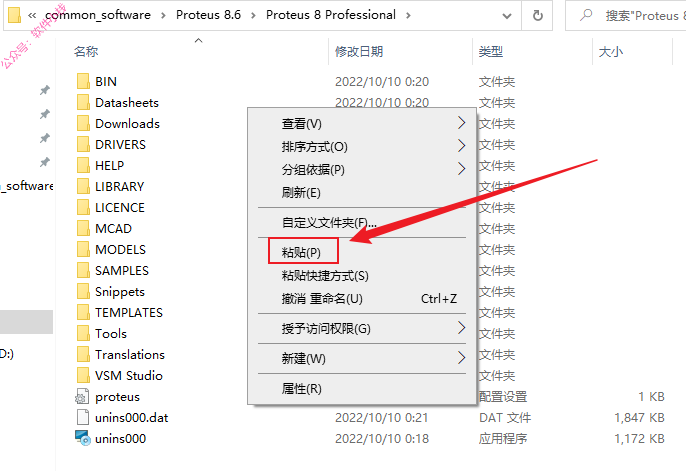This screenshot has width=686, height=471.
Task: Click the Datasheets folder icon
Action: click(83, 102)
